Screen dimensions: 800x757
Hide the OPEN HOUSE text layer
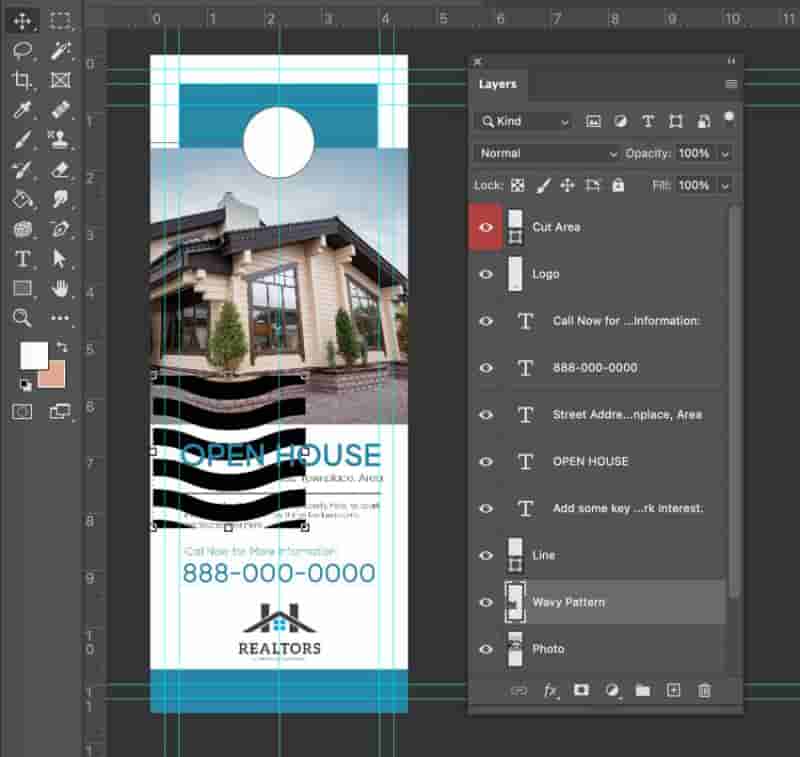(x=486, y=462)
